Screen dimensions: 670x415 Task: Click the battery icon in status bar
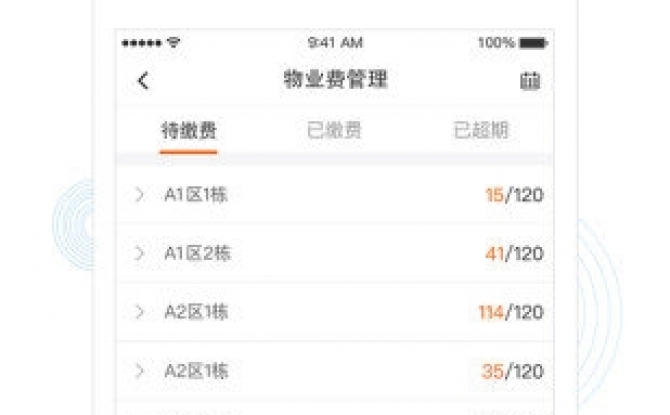pos(533,43)
